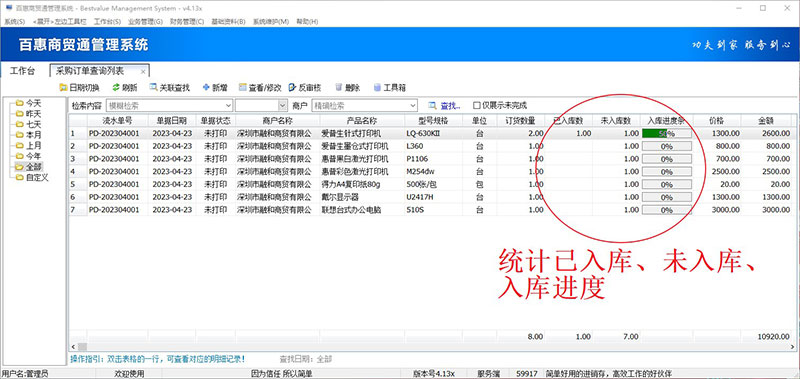The width and height of the screenshot is (800, 379).
Task: Click folder icon beside 本月
Action: 20,136
